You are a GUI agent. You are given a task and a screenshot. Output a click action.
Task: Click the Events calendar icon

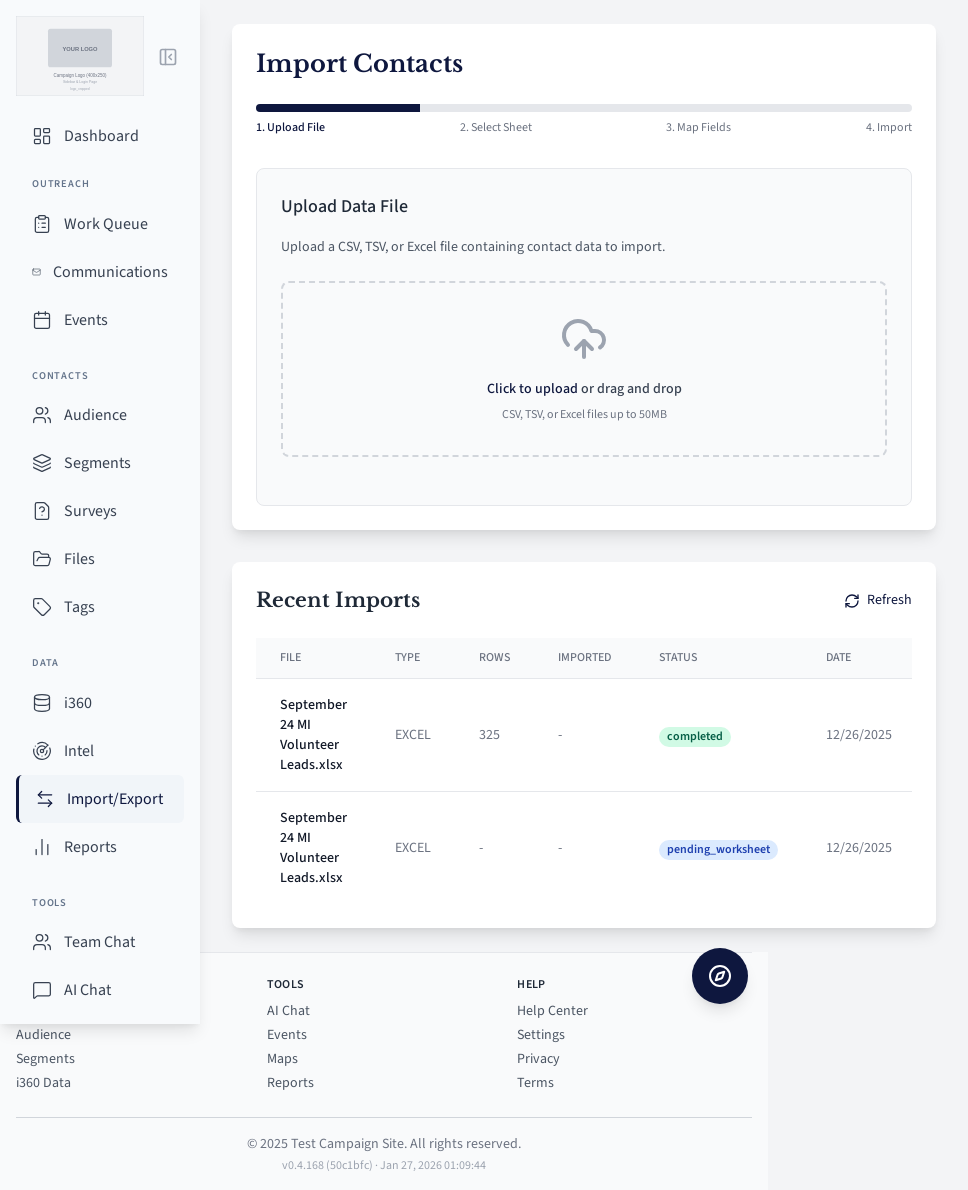tap(42, 320)
